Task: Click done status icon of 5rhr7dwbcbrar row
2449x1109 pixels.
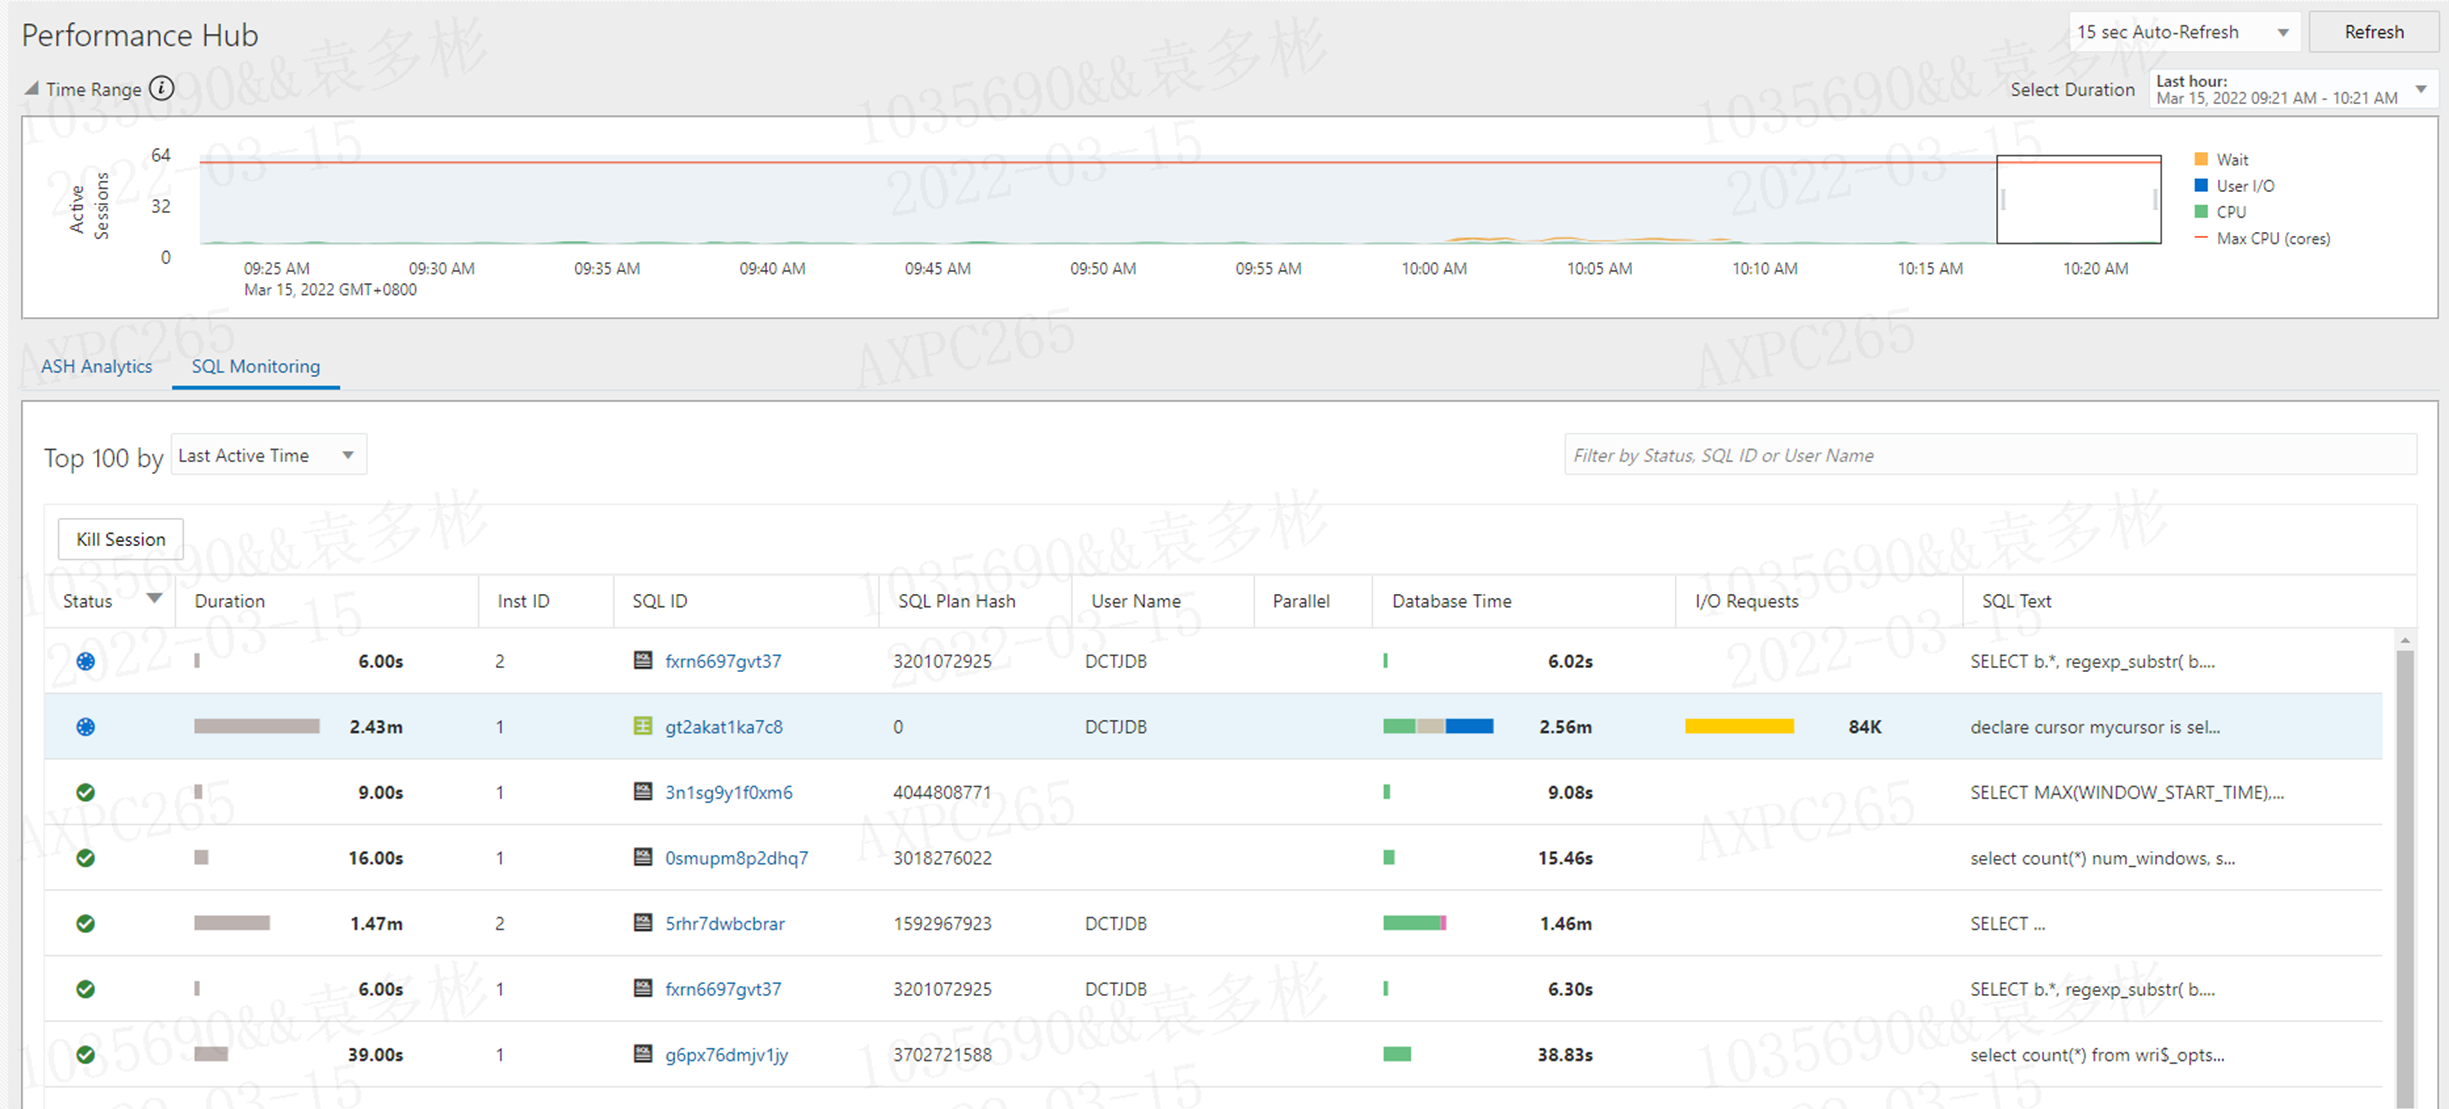Action: coord(86,923)
